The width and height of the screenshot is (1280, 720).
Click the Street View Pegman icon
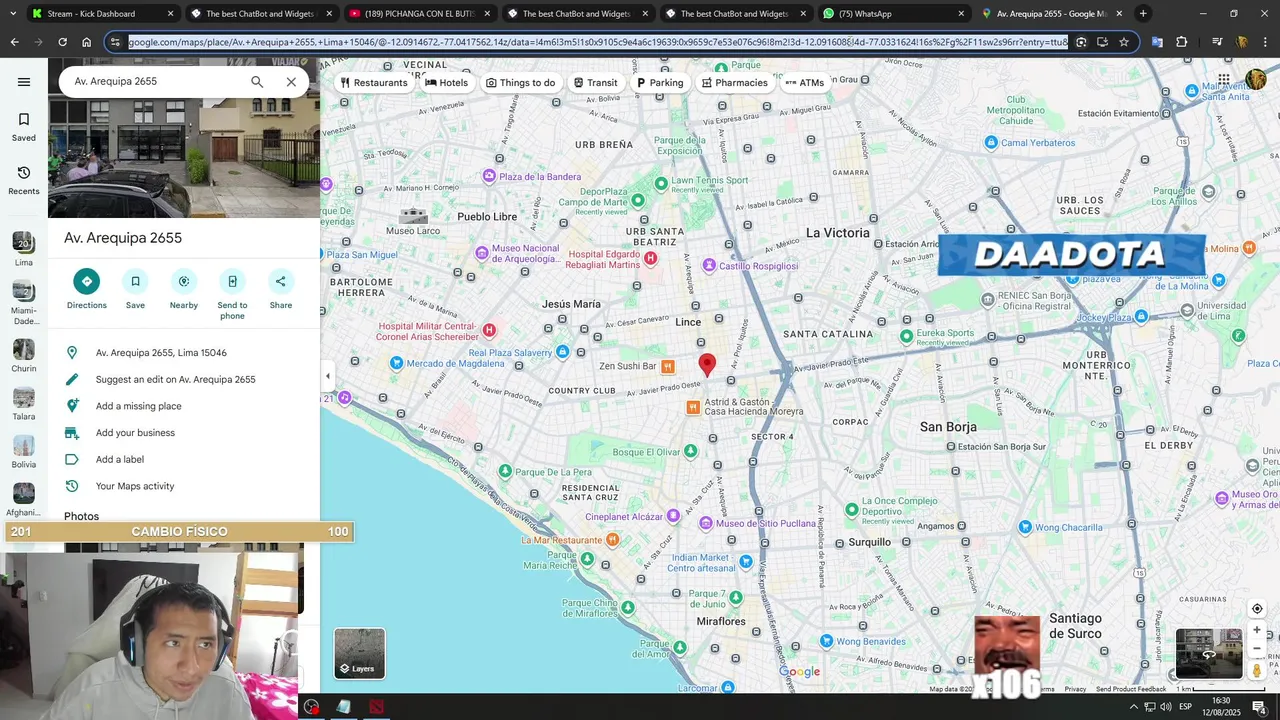[1257, 670]
